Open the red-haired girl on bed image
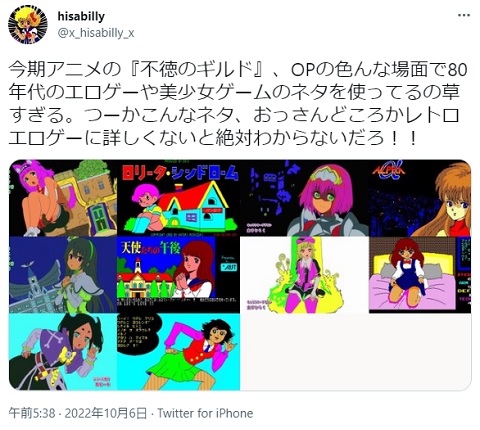This screenshot has height=430, width=480. coord(420,275)
